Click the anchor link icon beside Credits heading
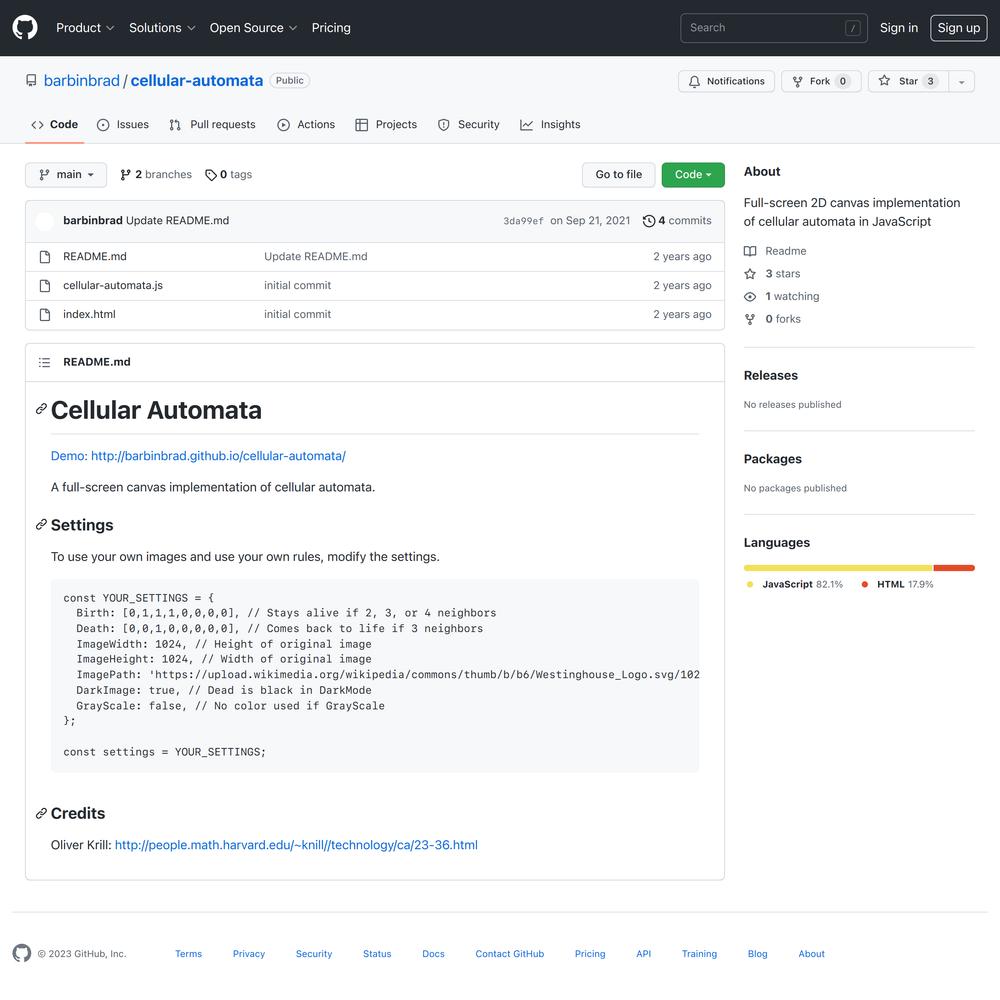Screen dimensions: 1000x1000 point(41,813)
